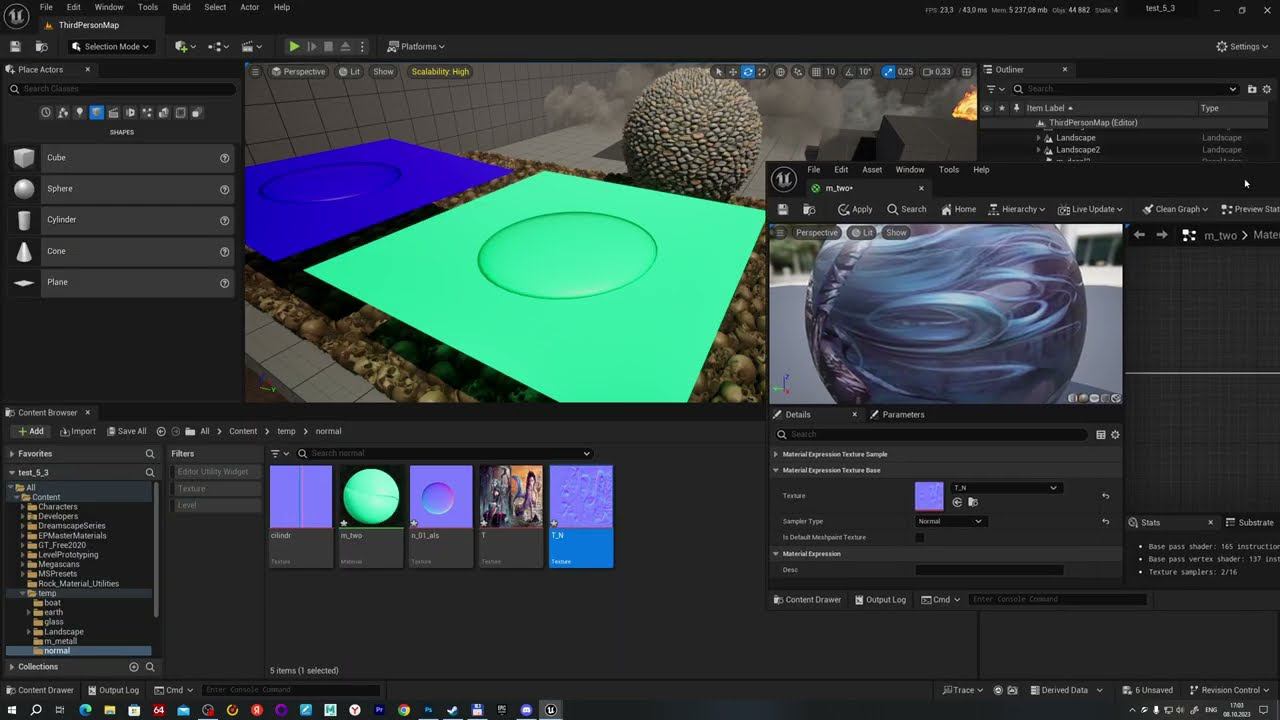Click Use Selected Asset arrow under Texture

tap(958, 502)
